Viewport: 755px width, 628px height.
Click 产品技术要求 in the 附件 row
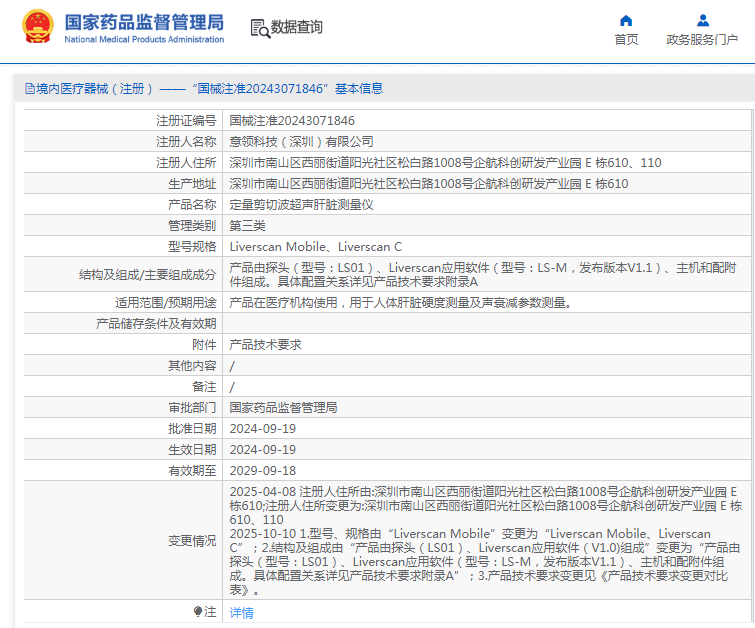[265, 344]
